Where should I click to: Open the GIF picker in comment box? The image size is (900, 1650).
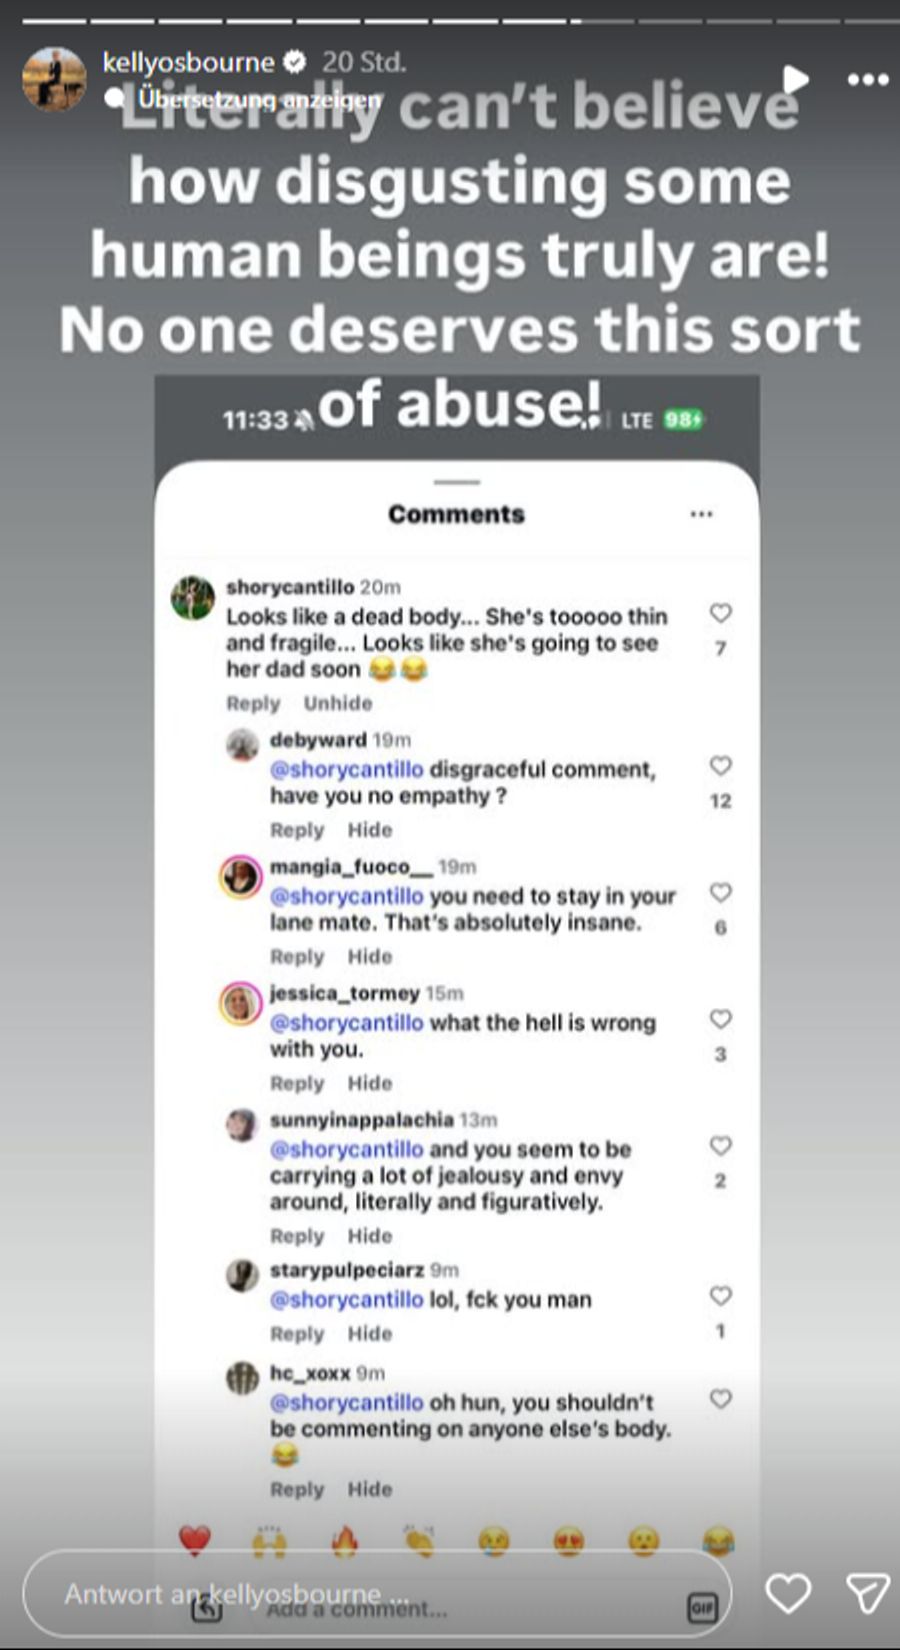point(703,1608)
